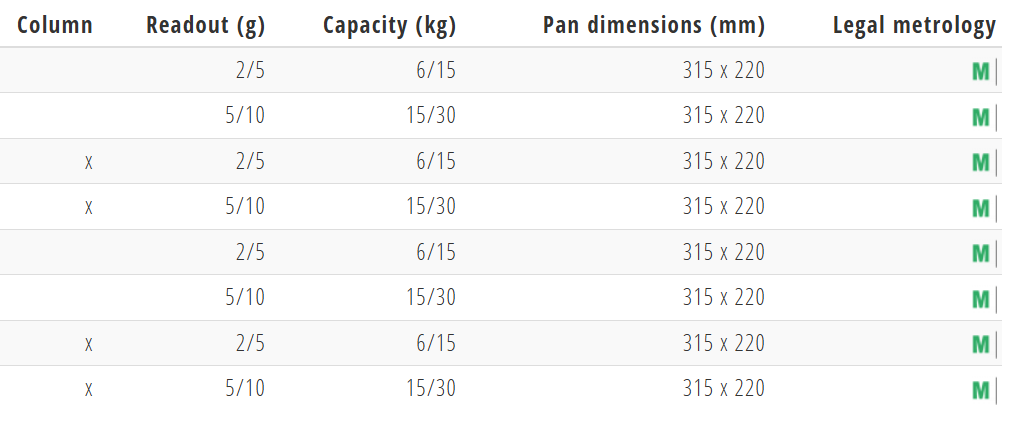Sort by the Readout (g) header

point(205,25)
